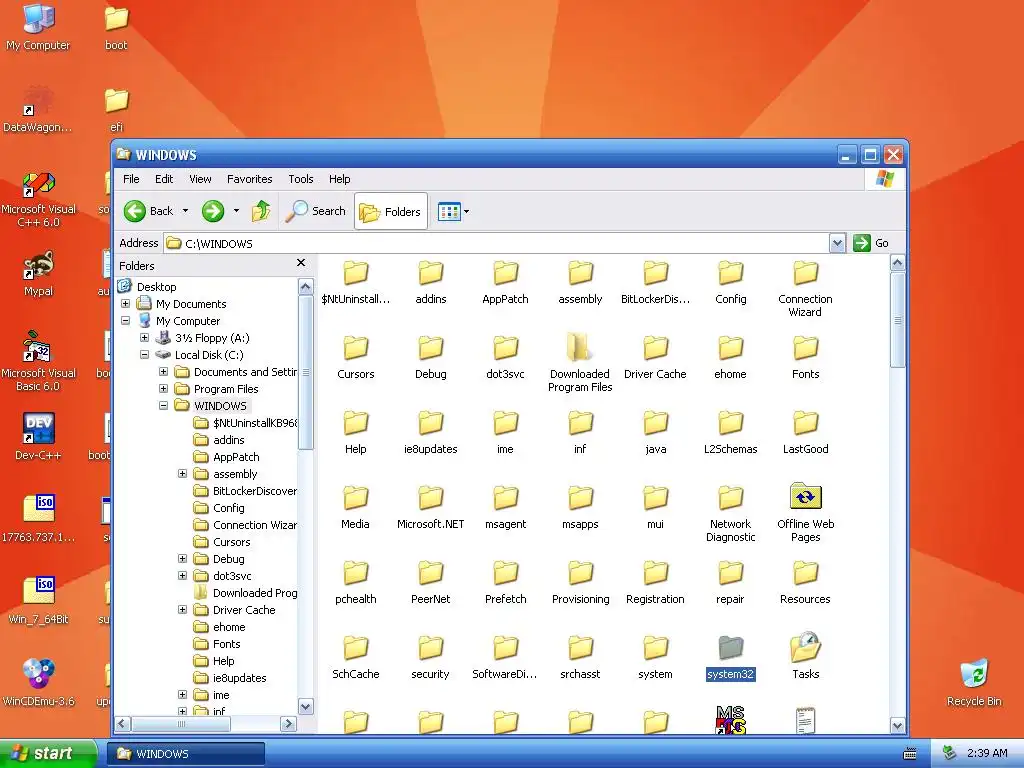Select the $NtUninstall... folder

[356, 281]
